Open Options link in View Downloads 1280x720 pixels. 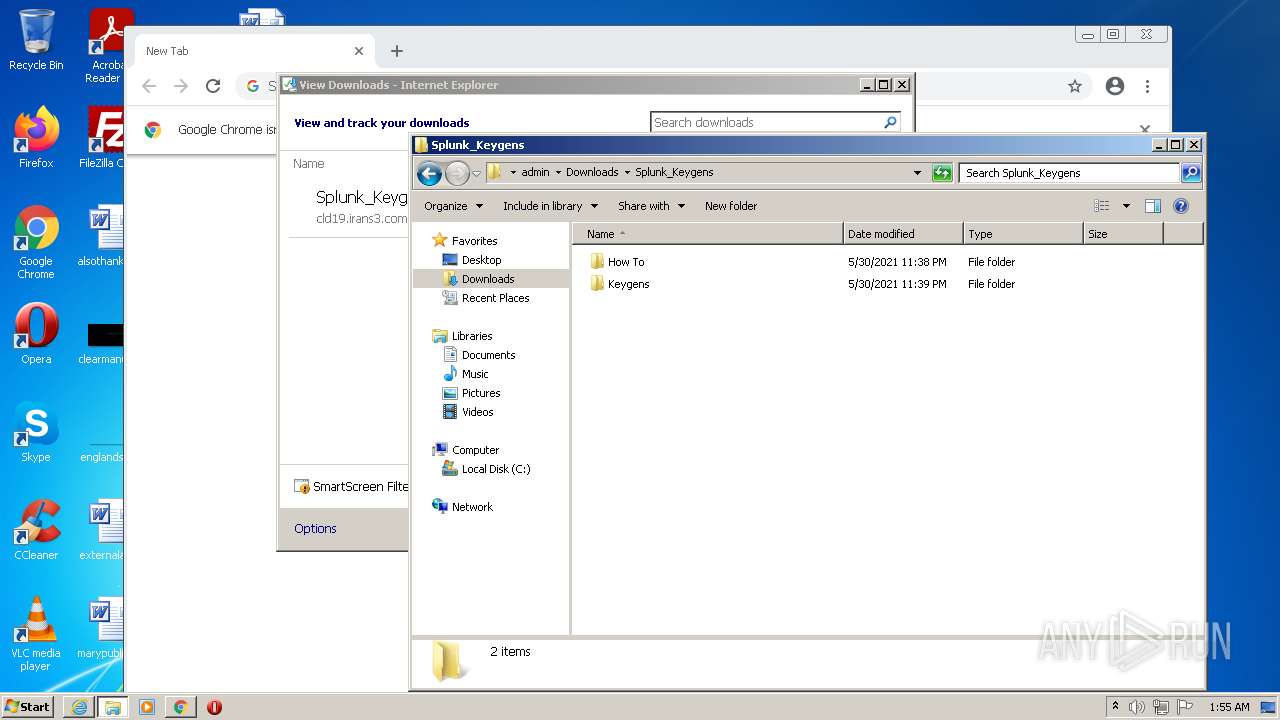pyautogui.click(x=315, y=528)
